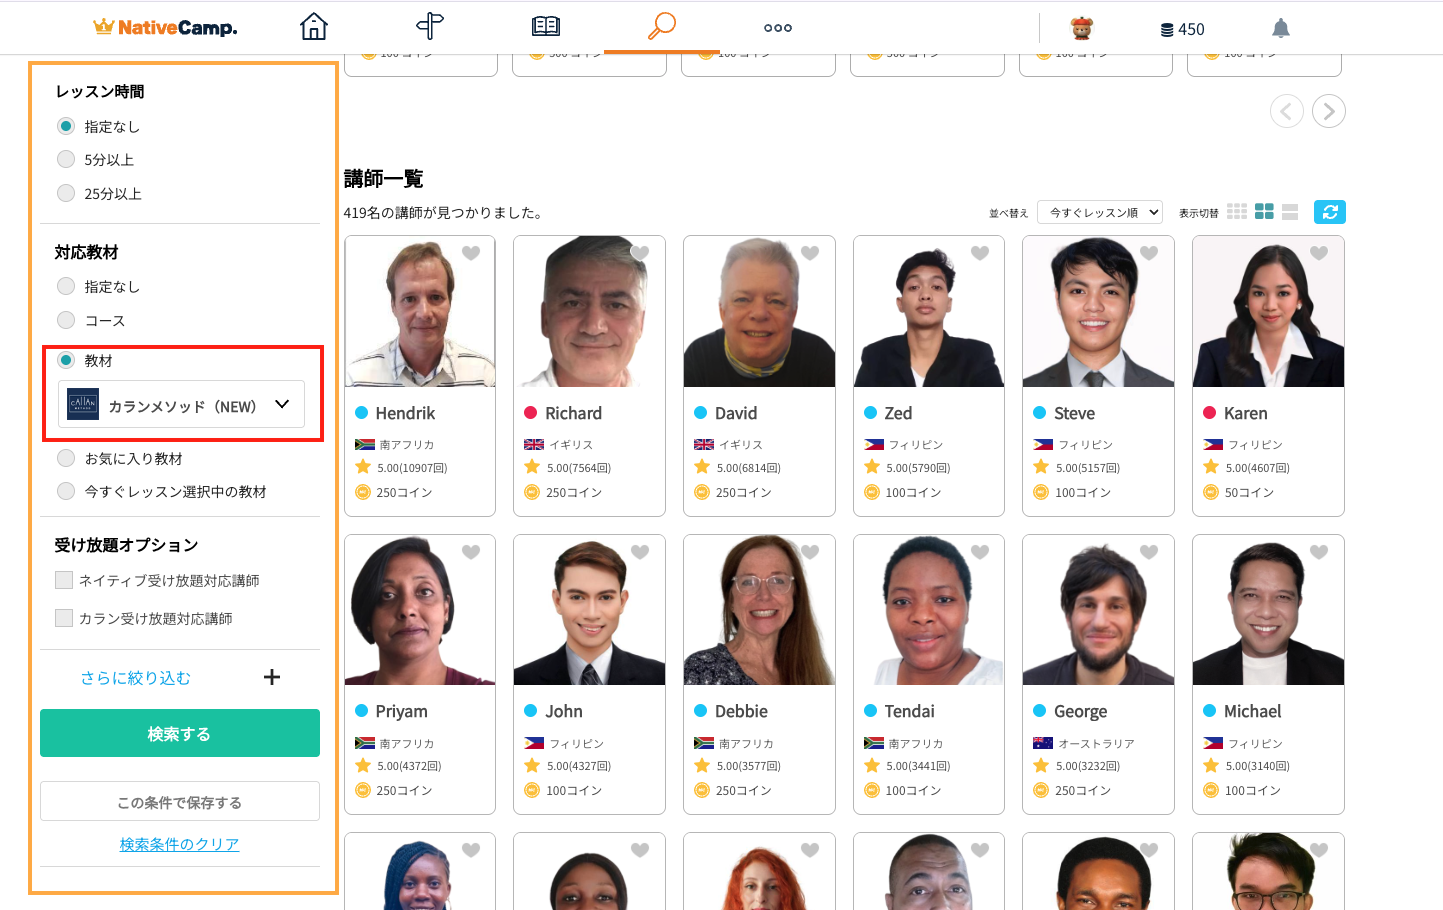Click the 検索条件のクリア link

click(x=180, y=844)
